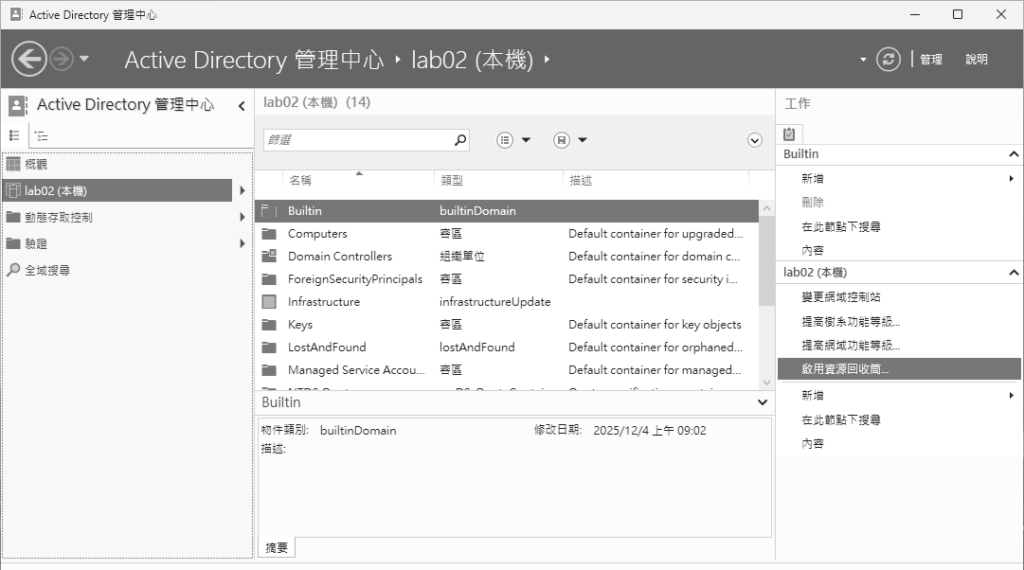Screen dimensions: 1024x570
Task: Click the LostAndFound folder icon
Action: 268,347
